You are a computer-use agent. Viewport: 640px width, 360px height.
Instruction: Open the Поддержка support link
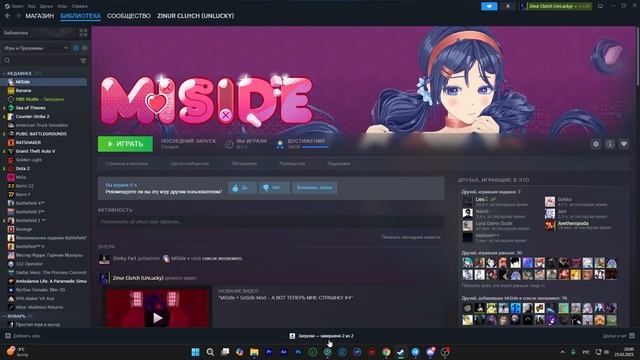[339, 164]
